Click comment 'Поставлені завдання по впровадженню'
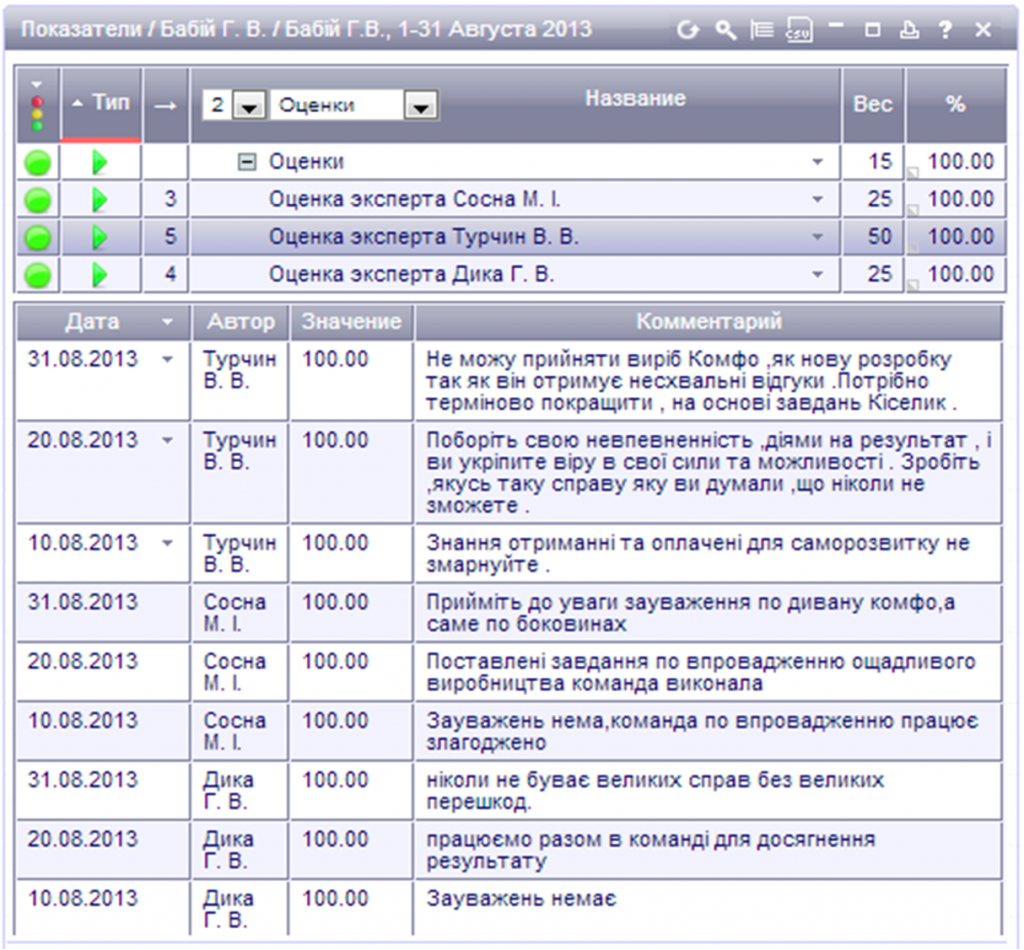The image size is (1024, 950). (x=701, y=673)
